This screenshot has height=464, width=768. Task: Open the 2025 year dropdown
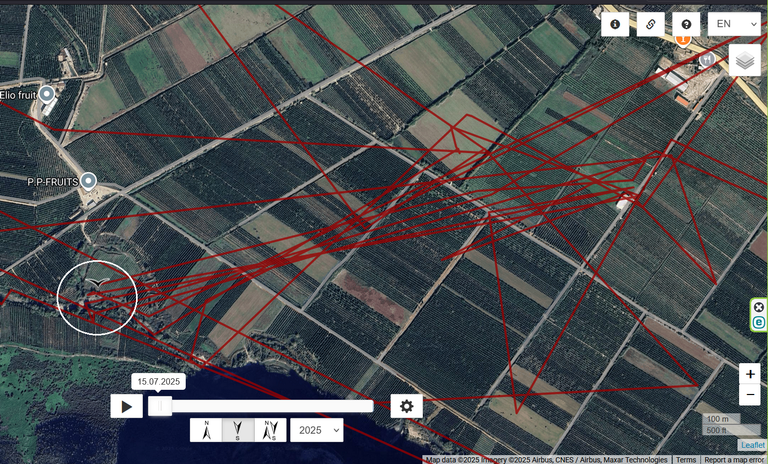click(316, 430)
